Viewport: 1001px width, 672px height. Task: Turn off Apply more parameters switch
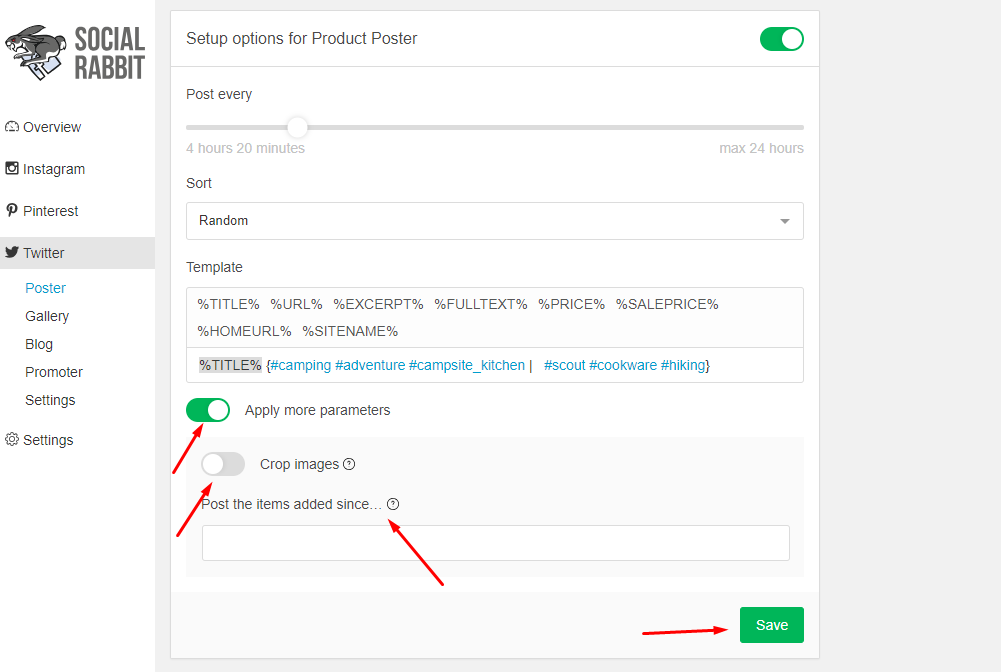tap(208, 410)
